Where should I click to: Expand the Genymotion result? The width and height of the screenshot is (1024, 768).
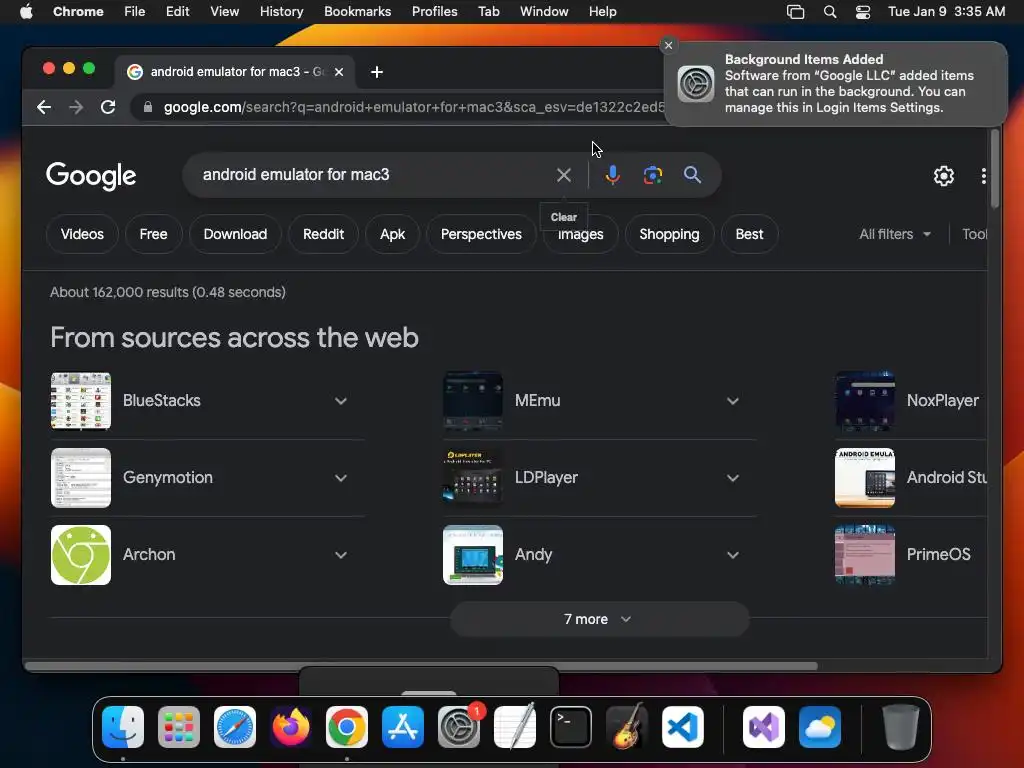tap(341, 478)
